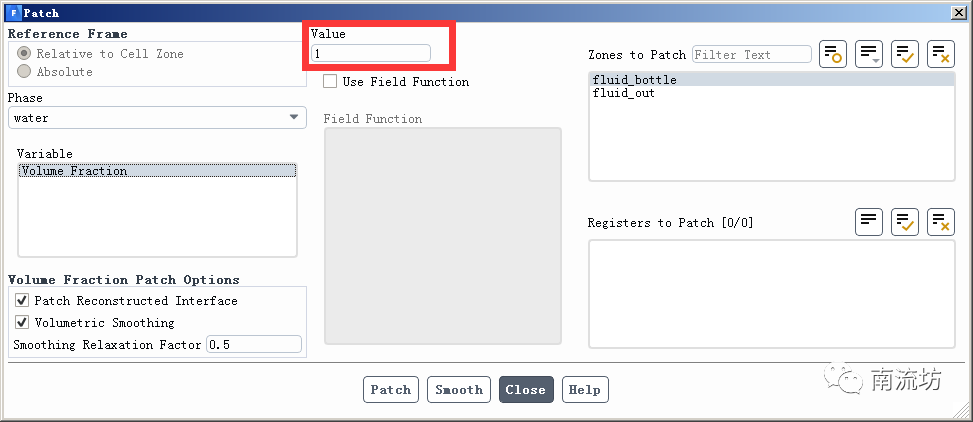Open the Help button
Viewport: 973px width, 422px height.
(x=585, y=389)
